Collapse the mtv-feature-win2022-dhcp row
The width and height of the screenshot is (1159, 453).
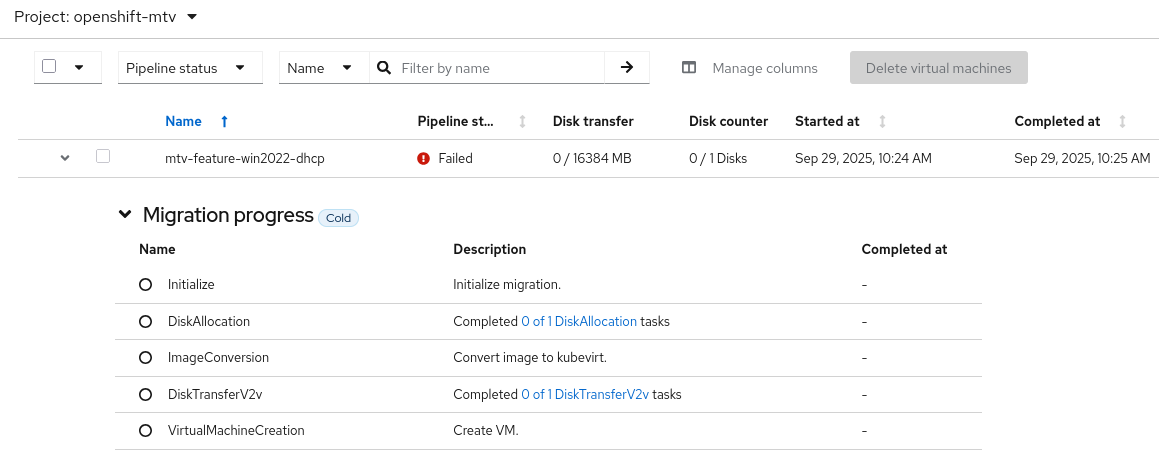65,158
